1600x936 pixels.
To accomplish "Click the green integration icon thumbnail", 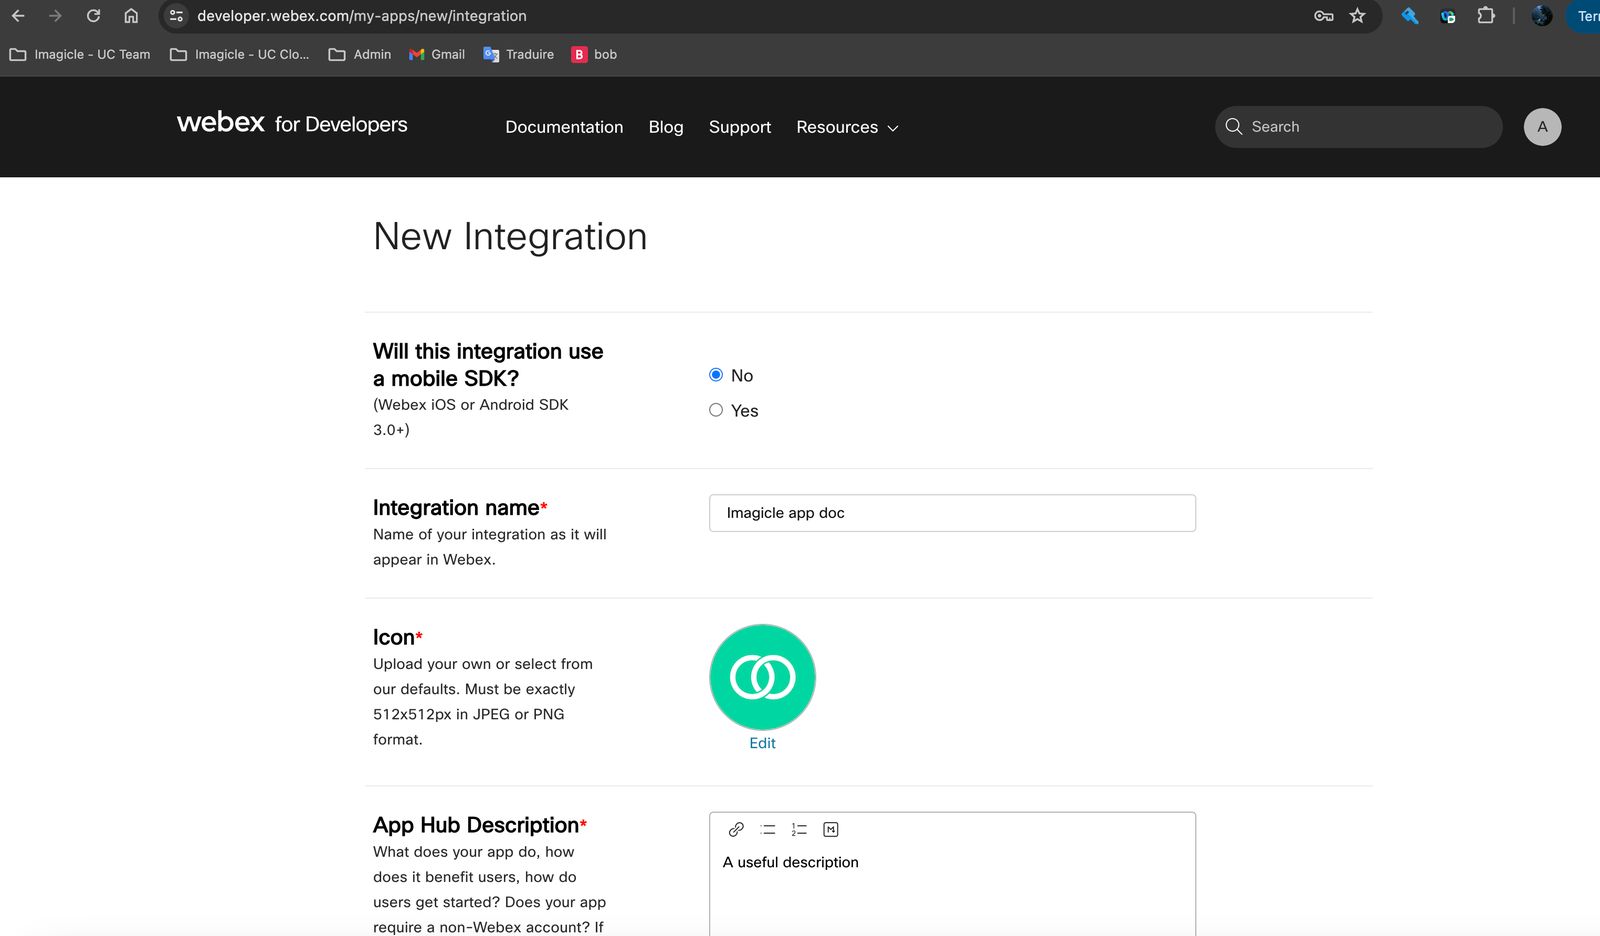I will coord(762,677).
